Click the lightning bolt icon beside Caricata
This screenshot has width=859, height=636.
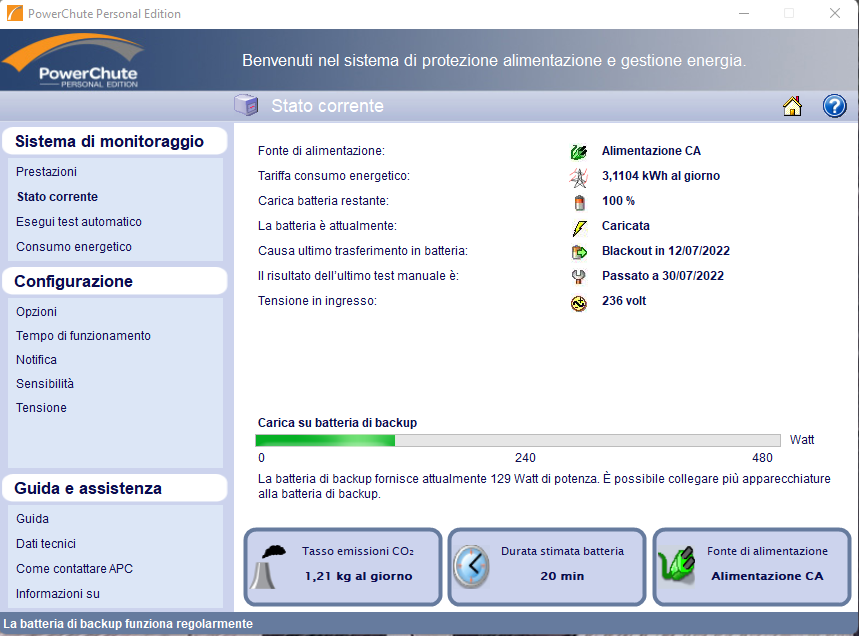(x=579, y=227)
